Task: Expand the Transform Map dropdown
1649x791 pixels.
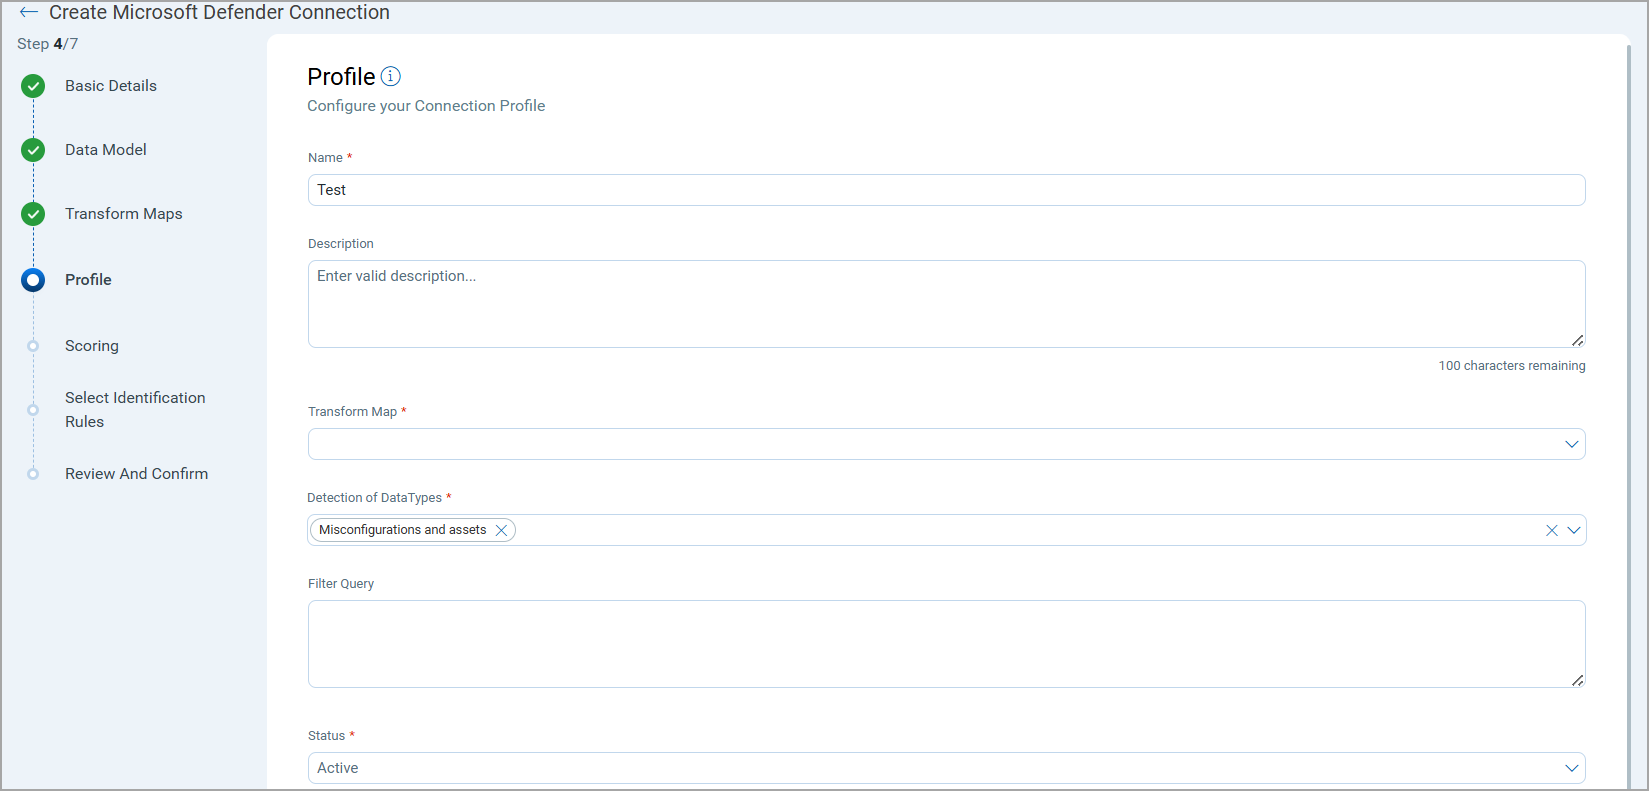Action: (x=1572, y=444)
